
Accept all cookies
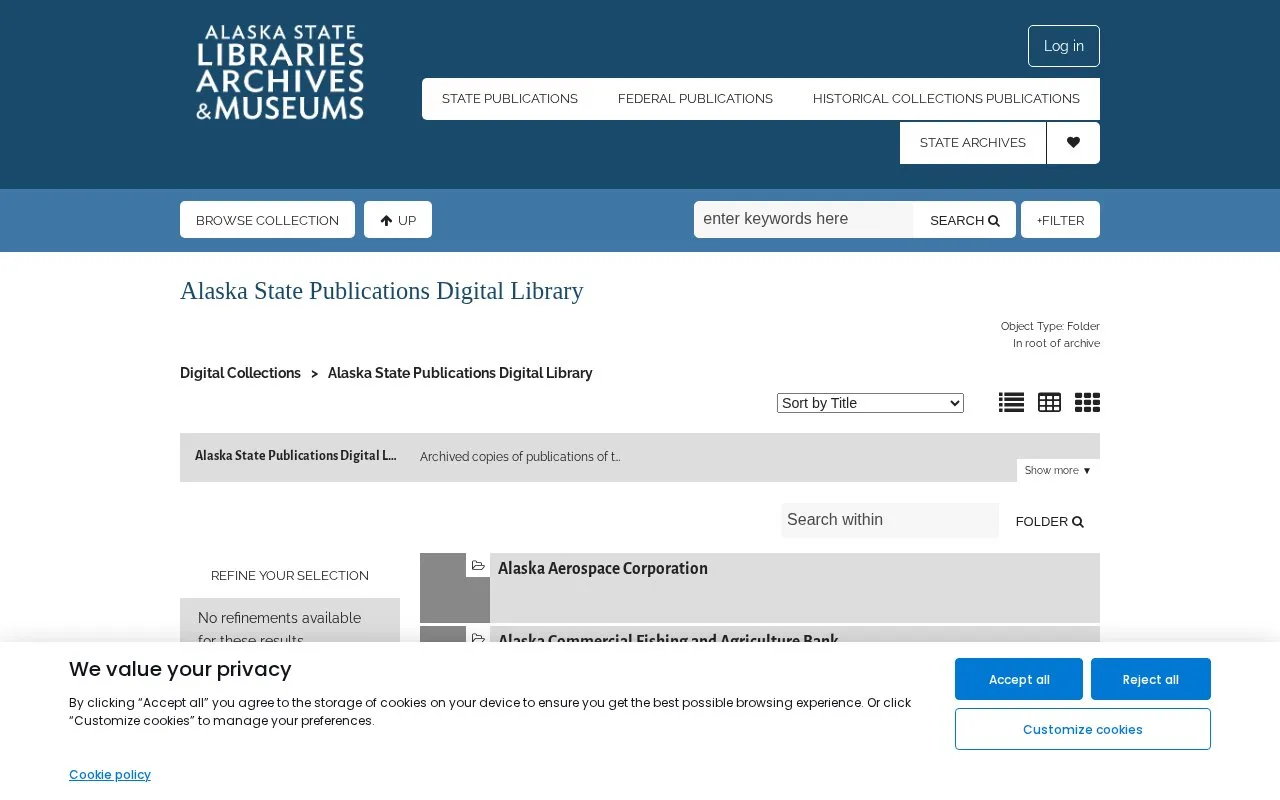pos(1019,679)
